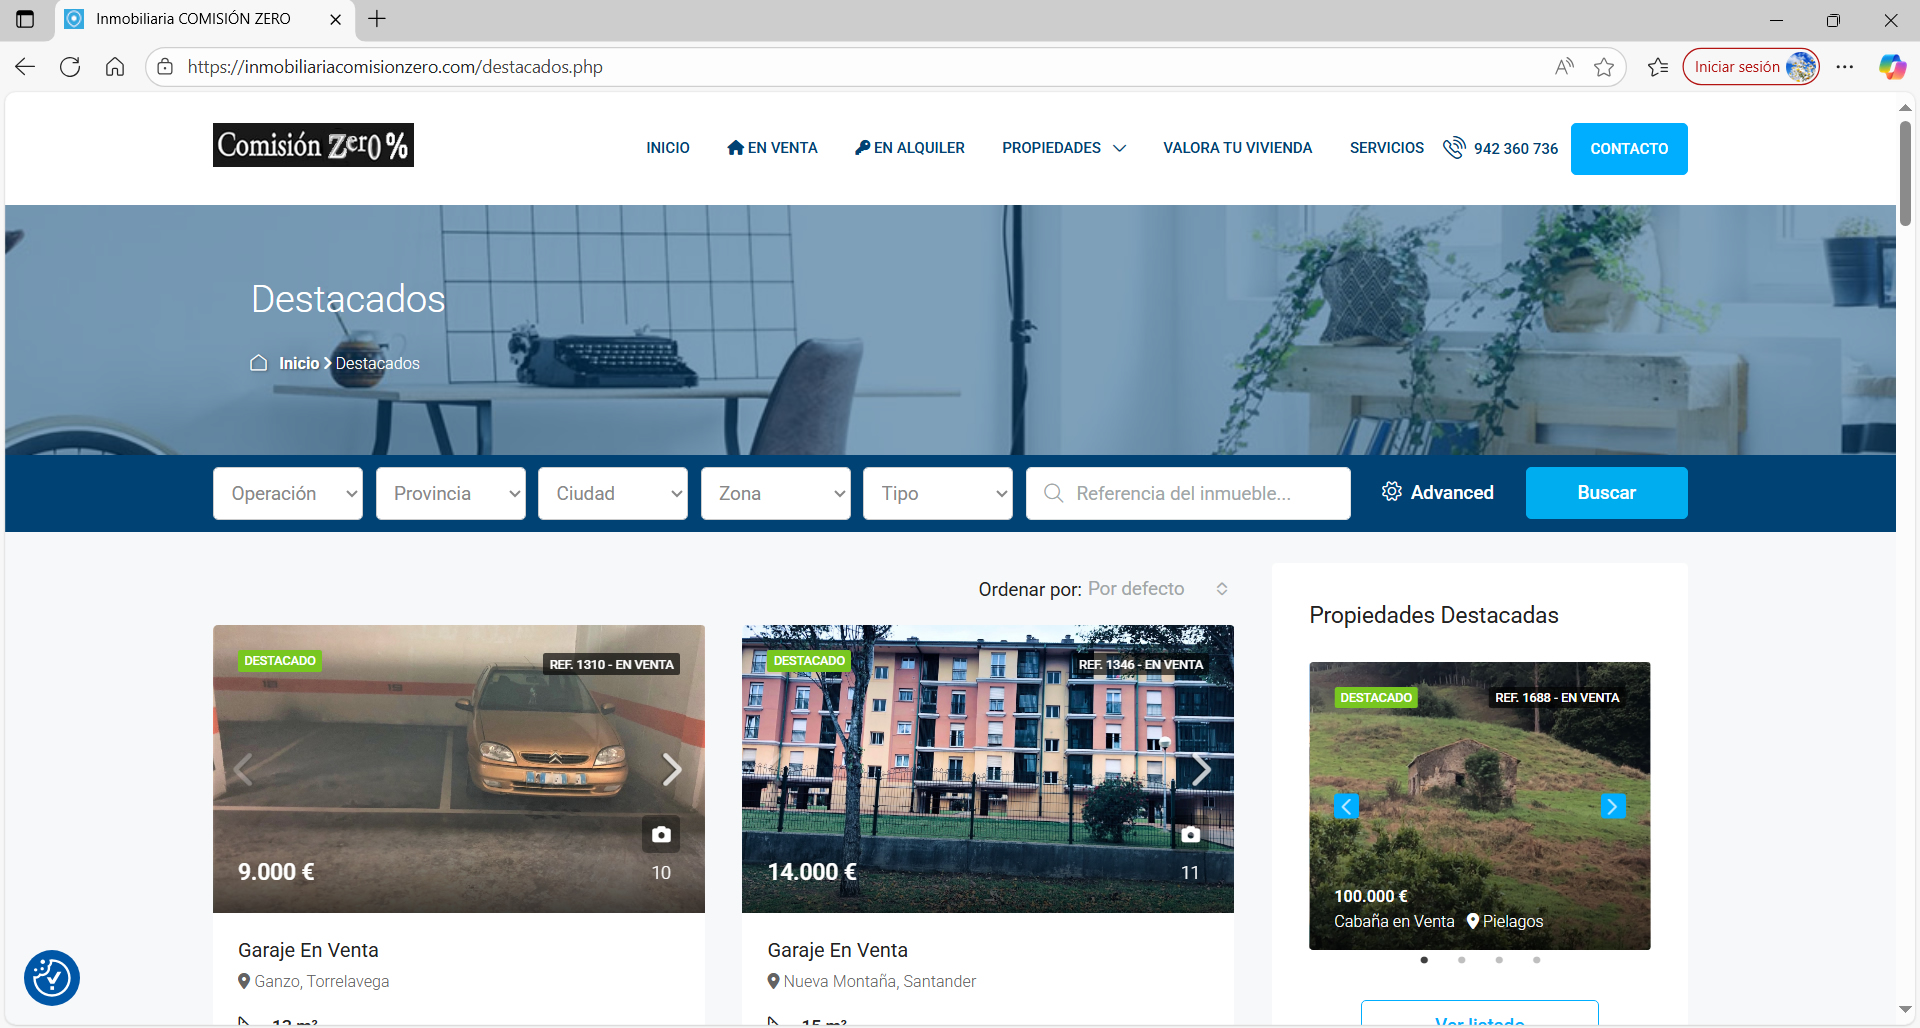Click the previous arrow on the featured property sidebar
This screenshot has height=1028, width=1920.
click(x=1346, y=806)
